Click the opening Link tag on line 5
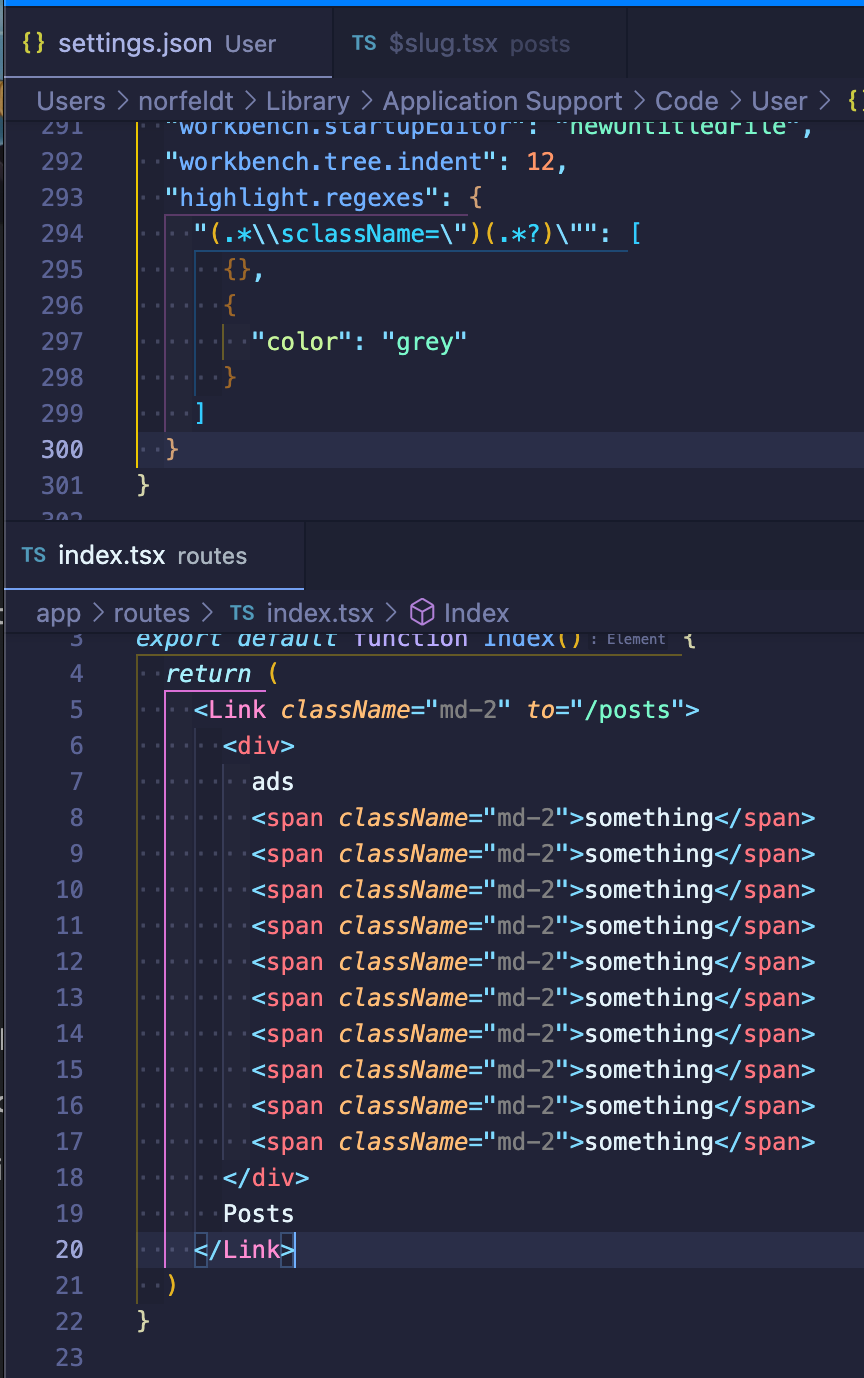The width and height of the screenshot is (864, 1378). (x=230, y=709)
